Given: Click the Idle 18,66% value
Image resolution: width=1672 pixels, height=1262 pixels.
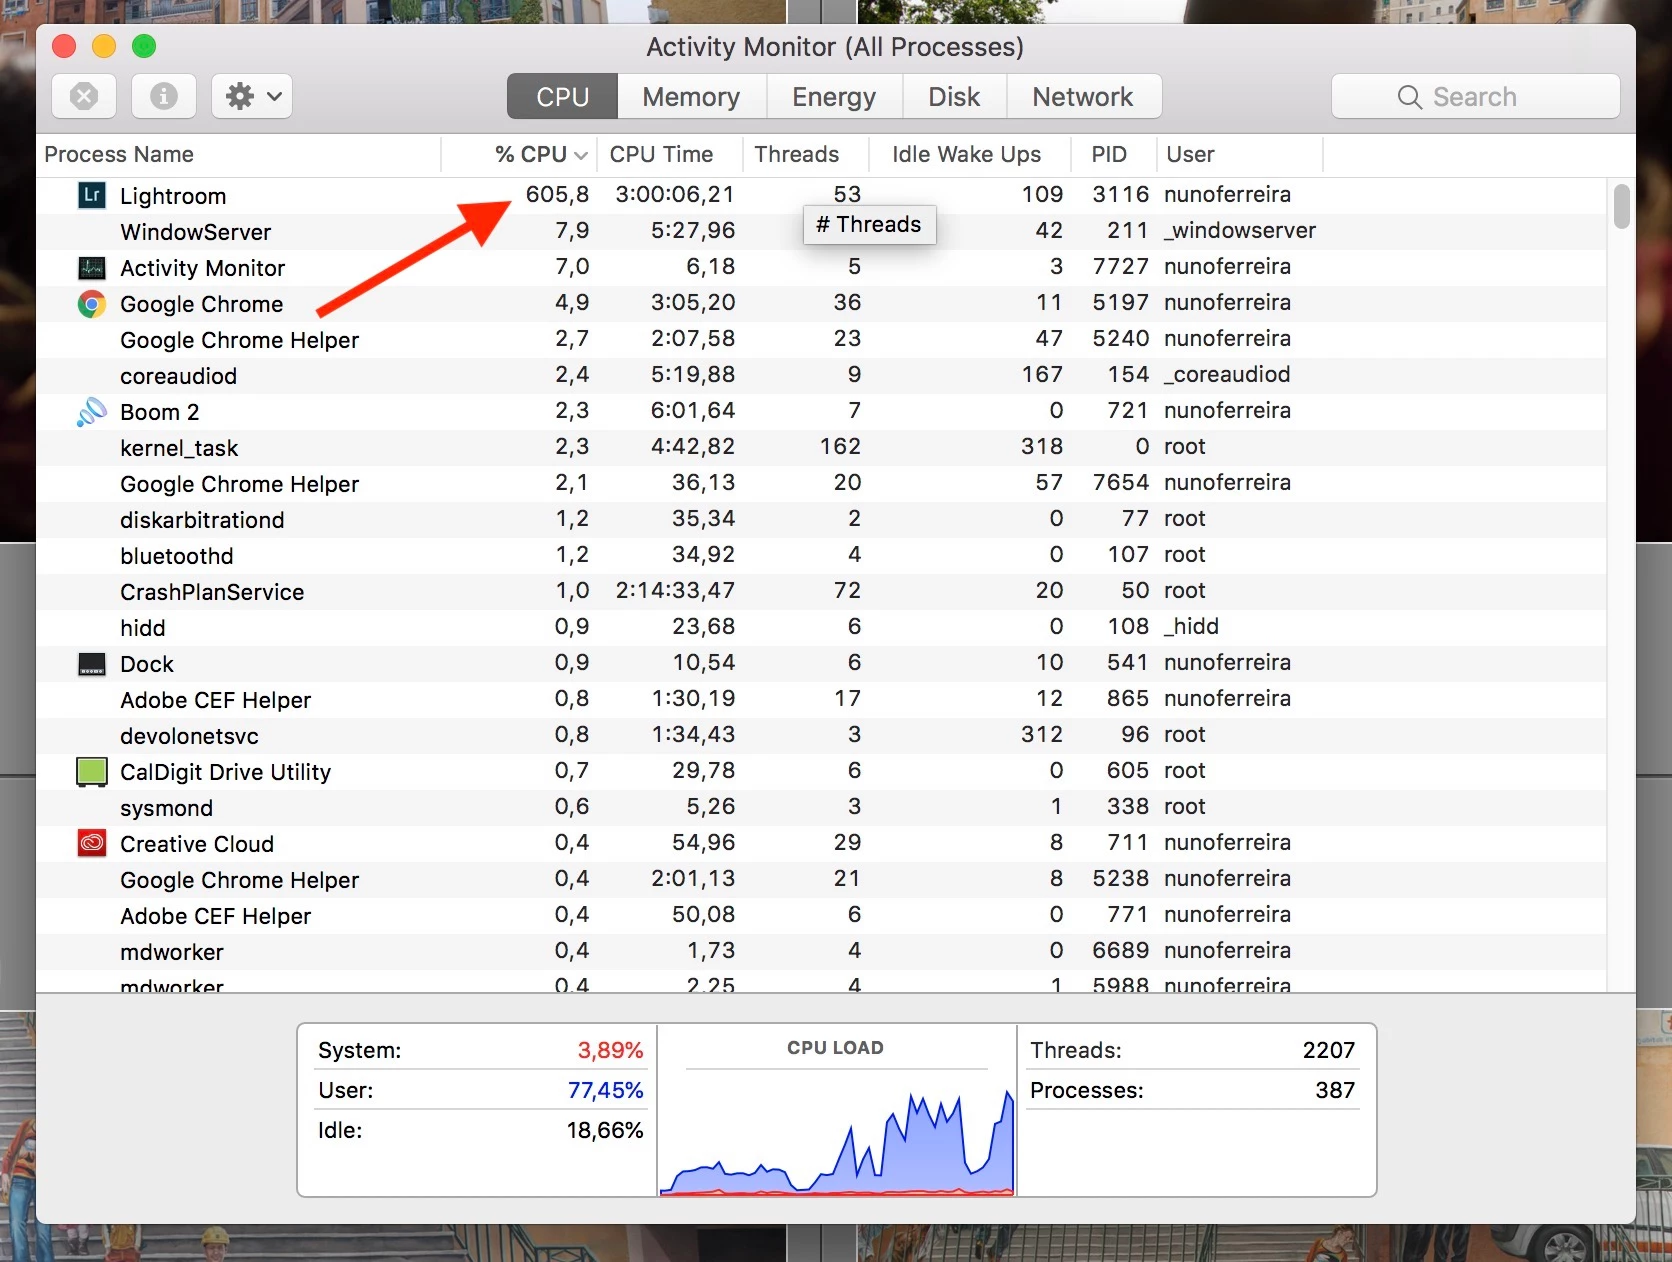Looking at the screenshot, I should (605, 1130).
